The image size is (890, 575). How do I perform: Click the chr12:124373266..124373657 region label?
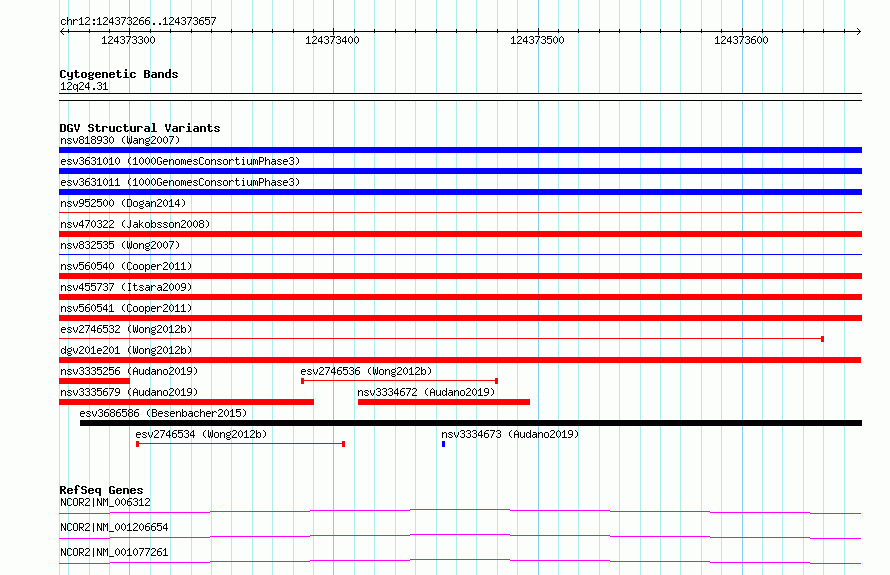[x=138, y=22]
